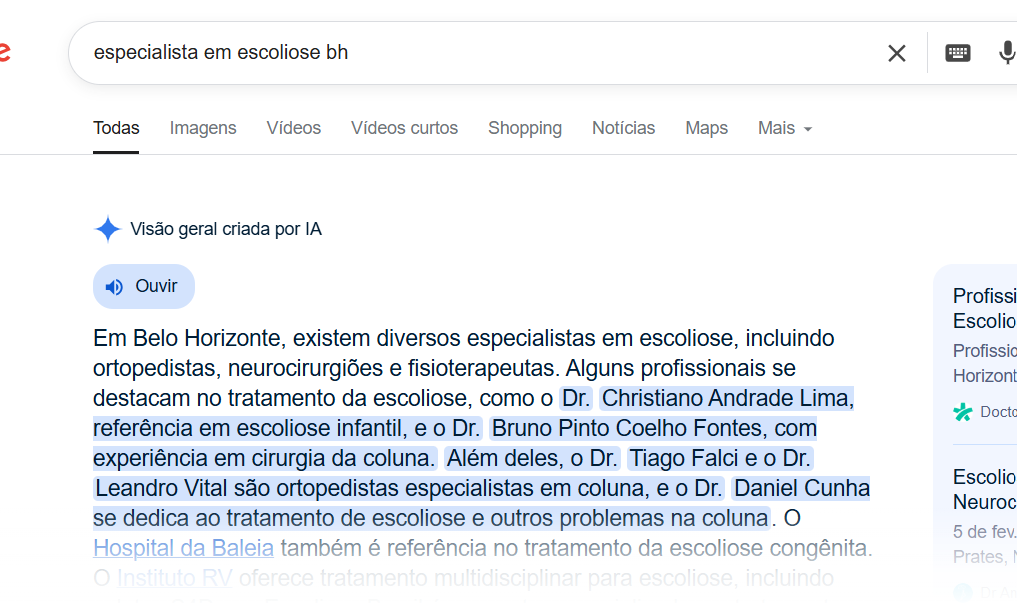Clear the search query with X icon
This screenshot has width=1017, height=603.
pos(896,53)
